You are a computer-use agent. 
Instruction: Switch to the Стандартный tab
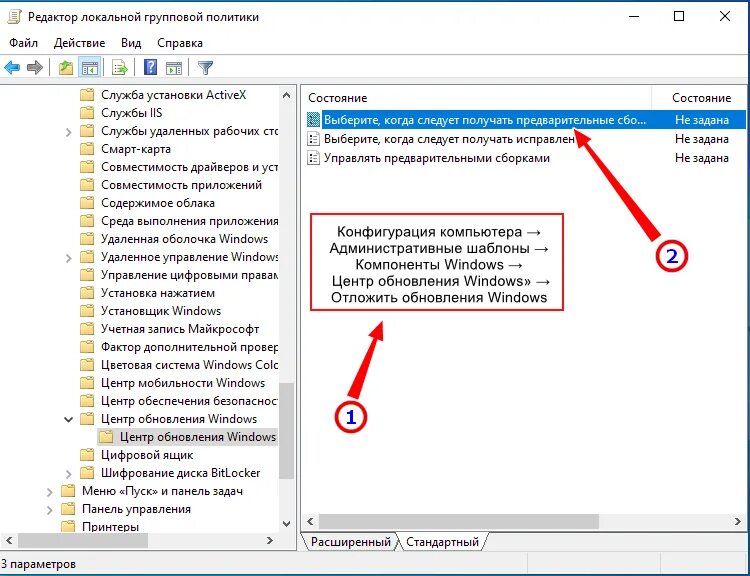point(442,542)
